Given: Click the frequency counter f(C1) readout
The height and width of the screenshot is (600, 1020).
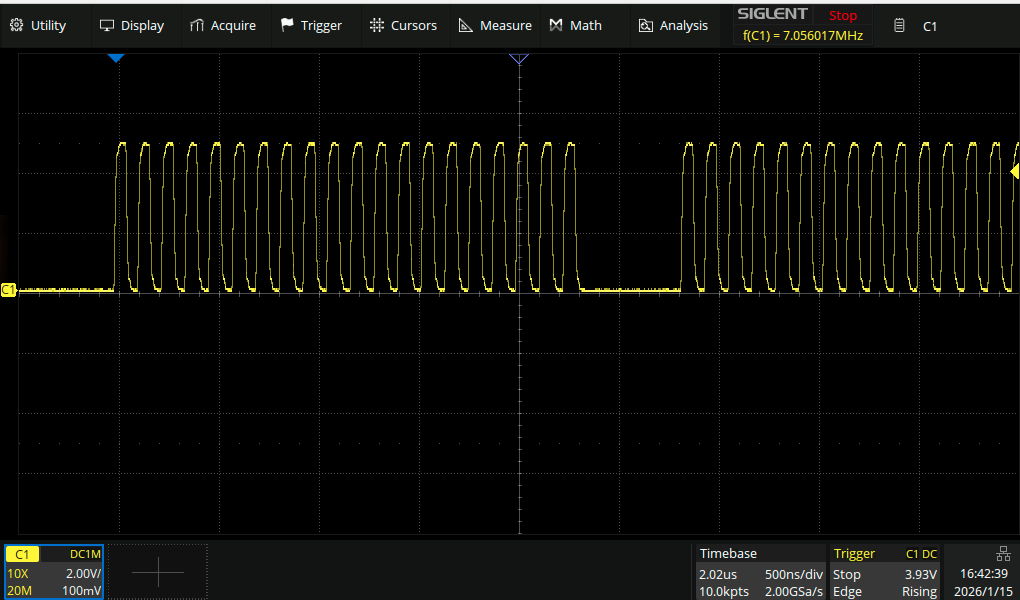Looking at the screenshot, I should pyautogui.click(x=802, y=36).
